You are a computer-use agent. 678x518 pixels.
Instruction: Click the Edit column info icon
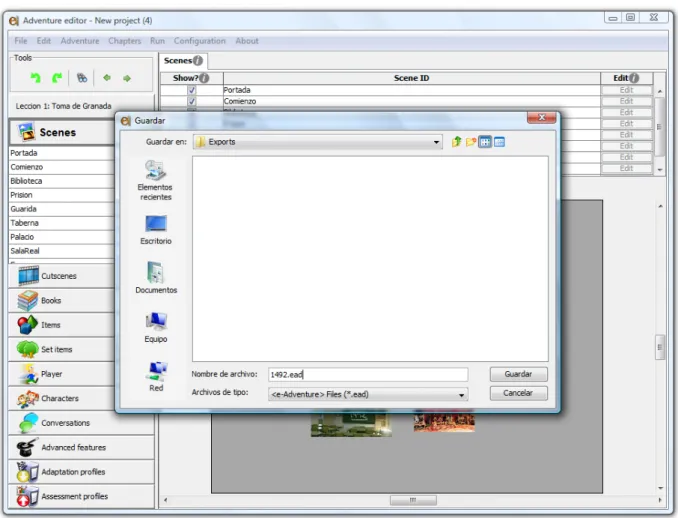tap(634, 78)
